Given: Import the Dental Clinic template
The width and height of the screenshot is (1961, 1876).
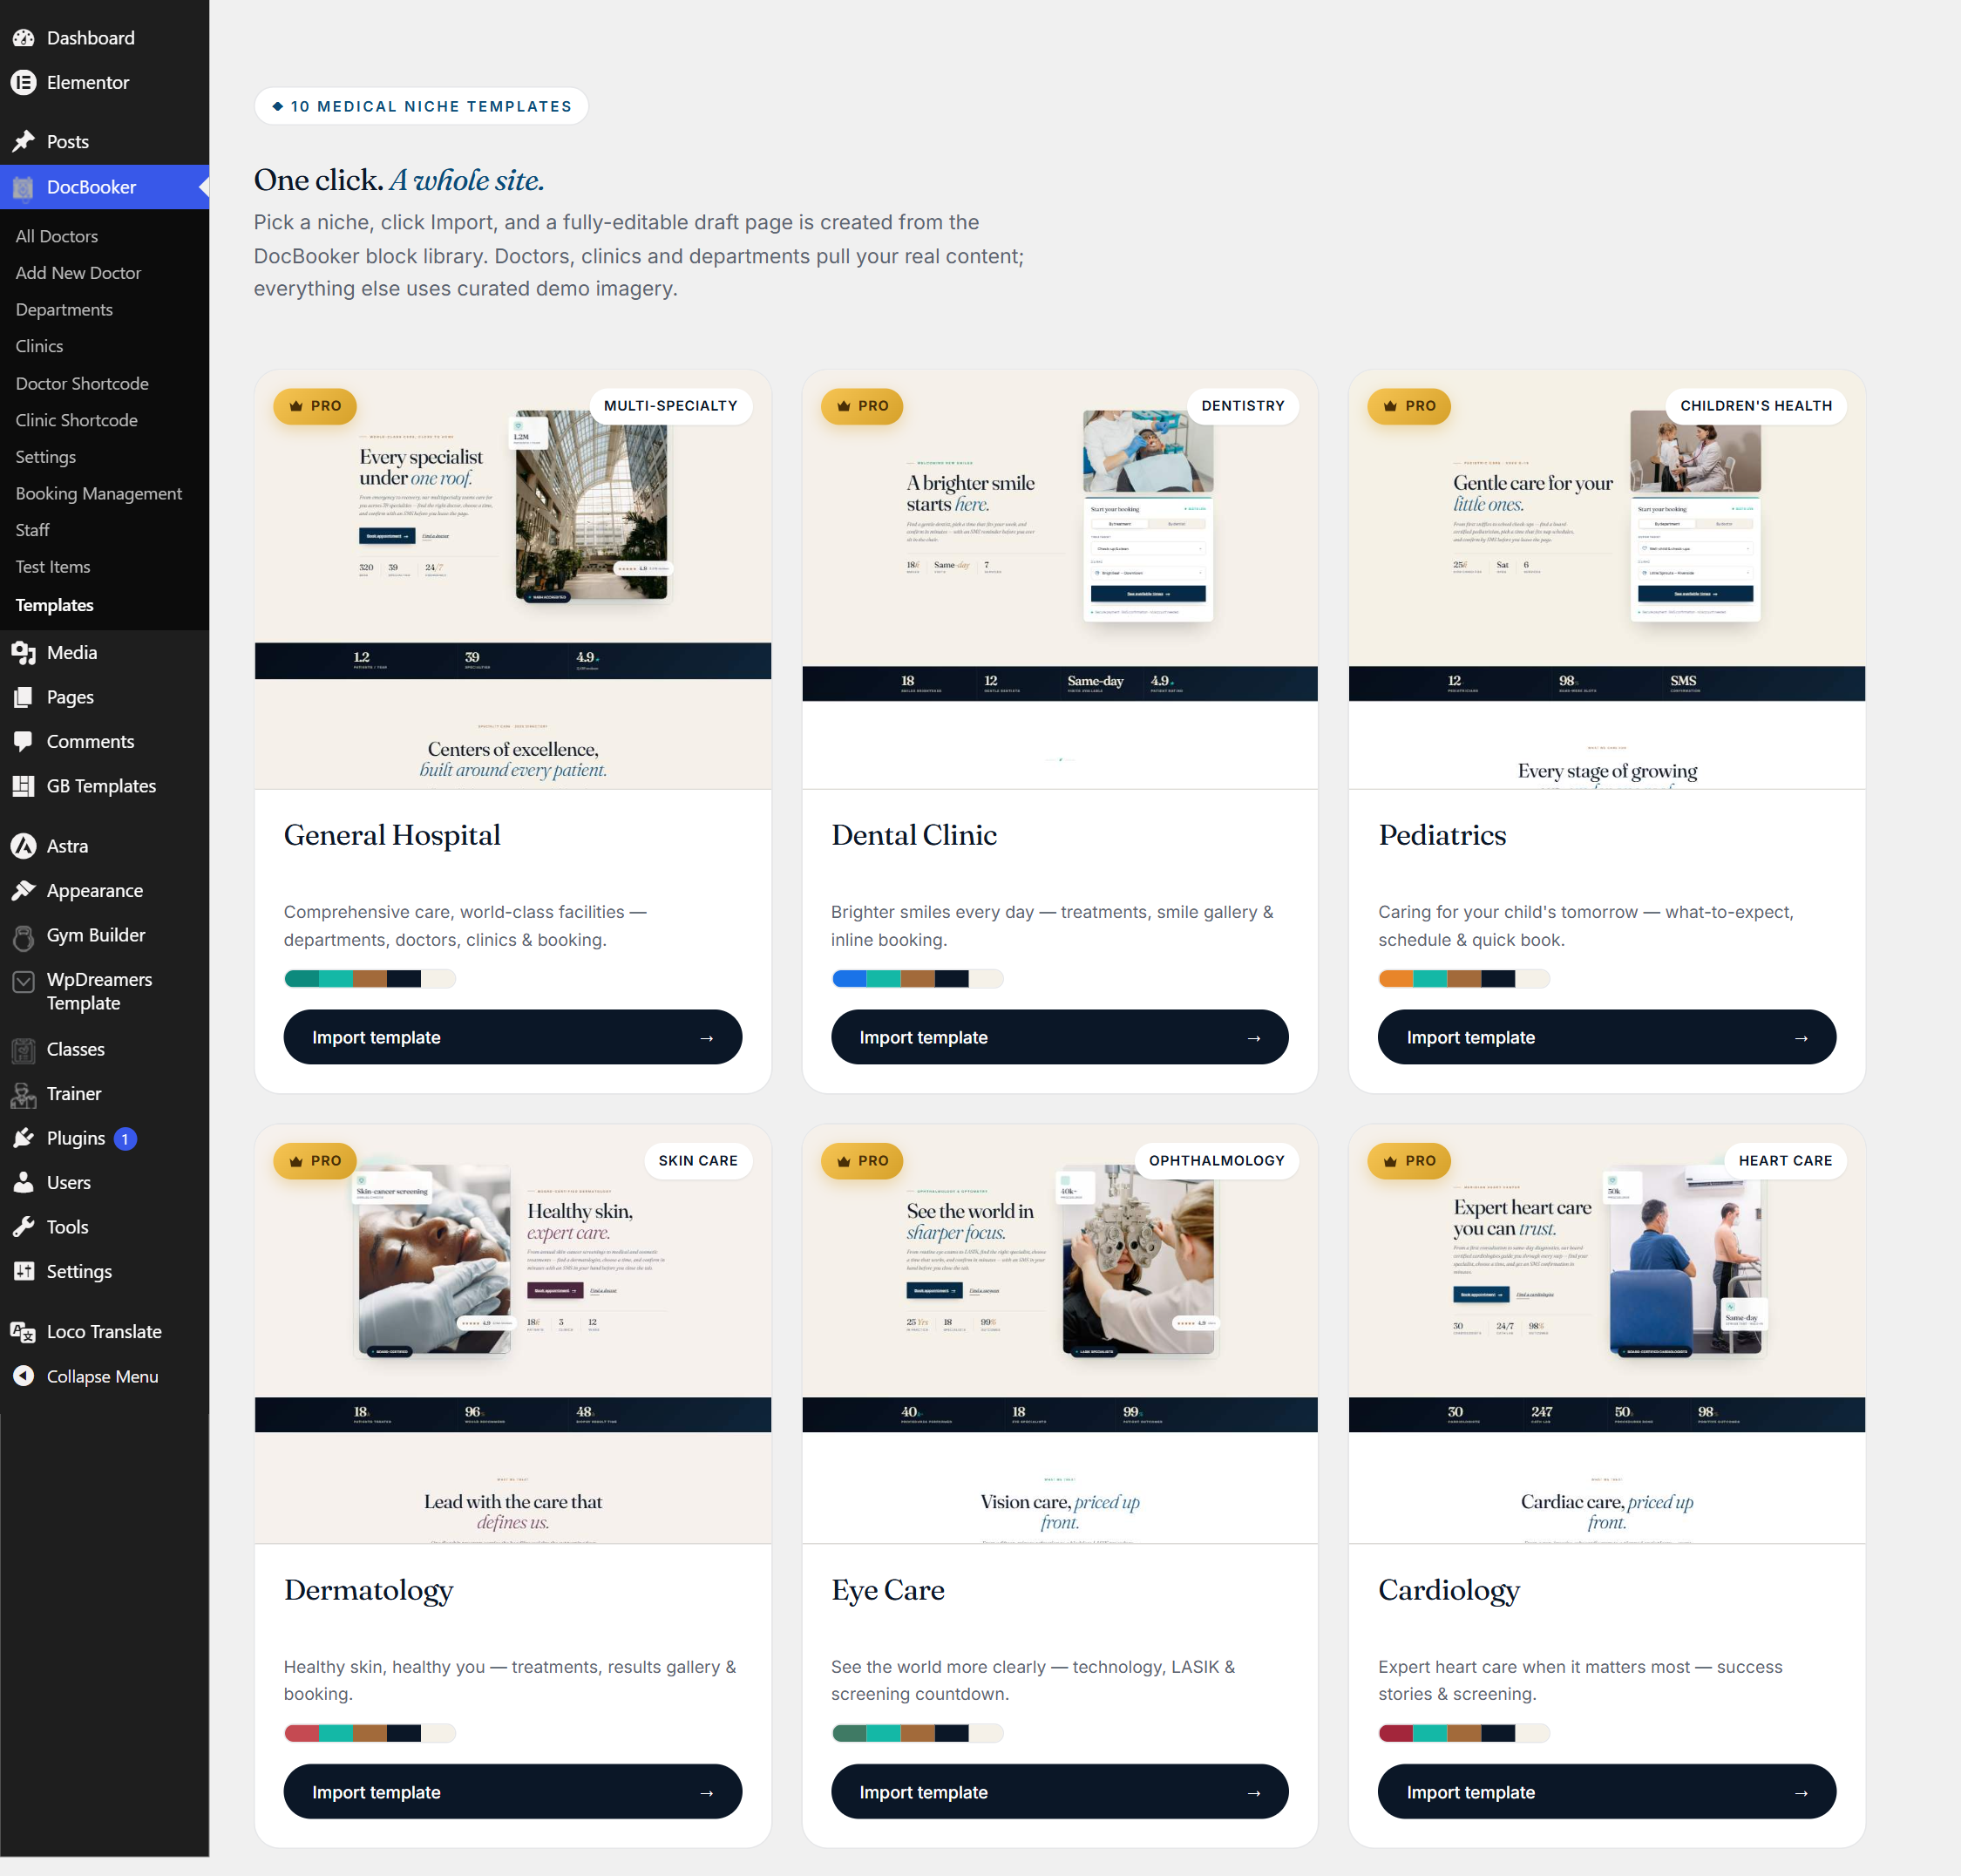Looking at the screenshot, I should [1060, 1037].
